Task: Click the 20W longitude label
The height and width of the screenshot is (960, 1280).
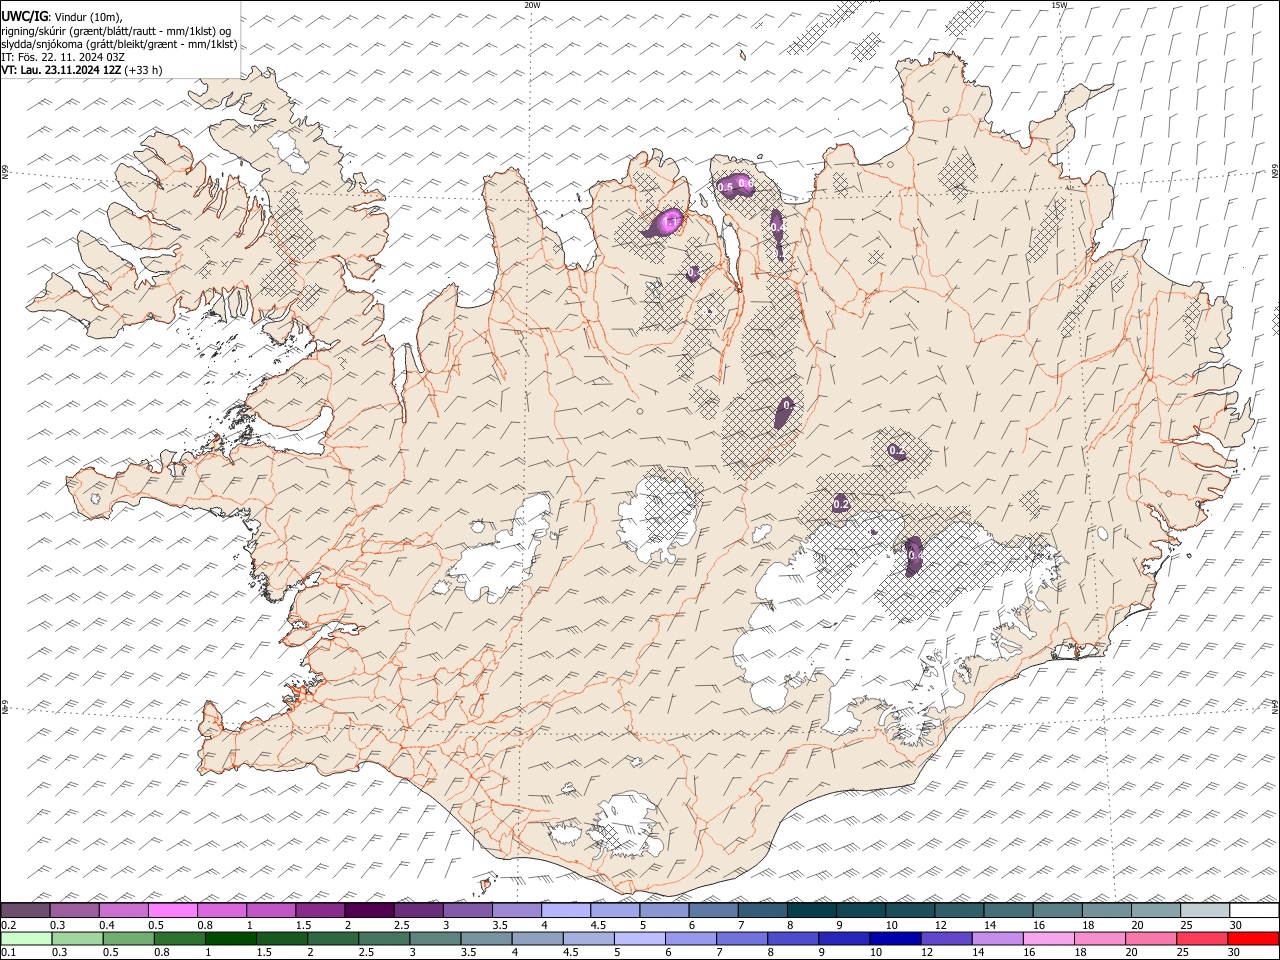Action: pyautogui.click(x=532, y=5)
